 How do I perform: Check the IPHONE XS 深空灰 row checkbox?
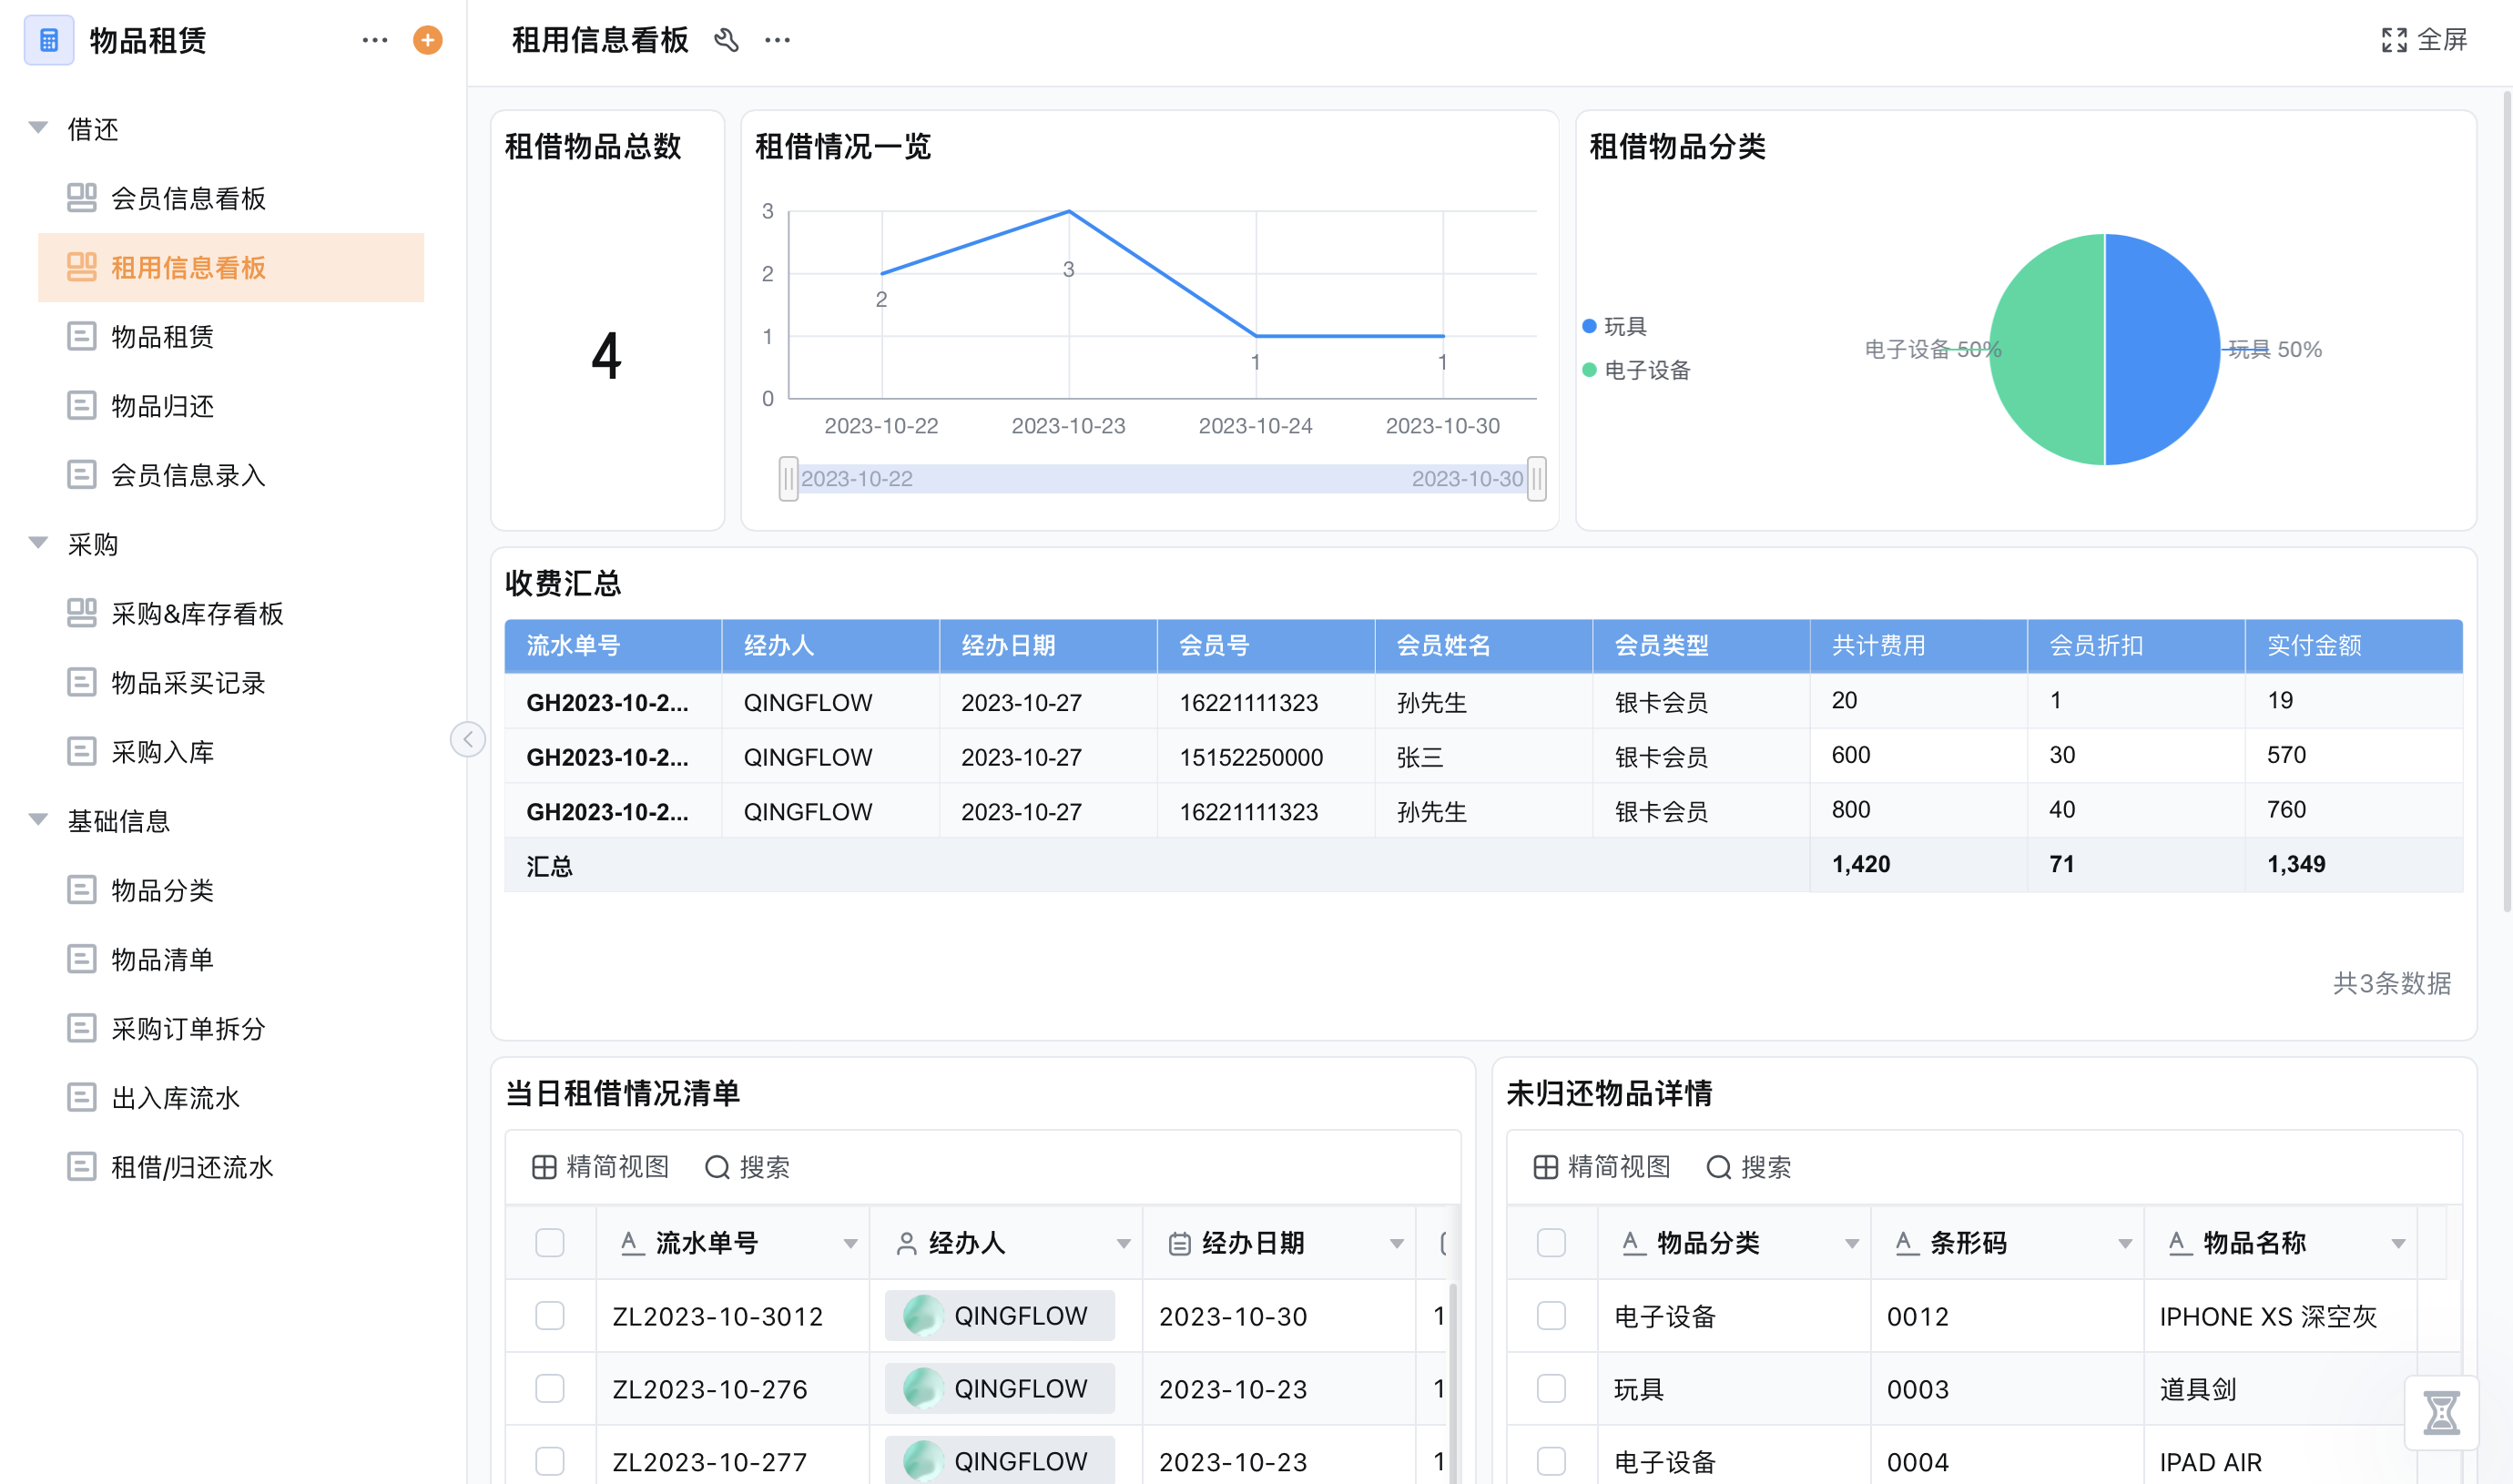click(1551, 1316)
